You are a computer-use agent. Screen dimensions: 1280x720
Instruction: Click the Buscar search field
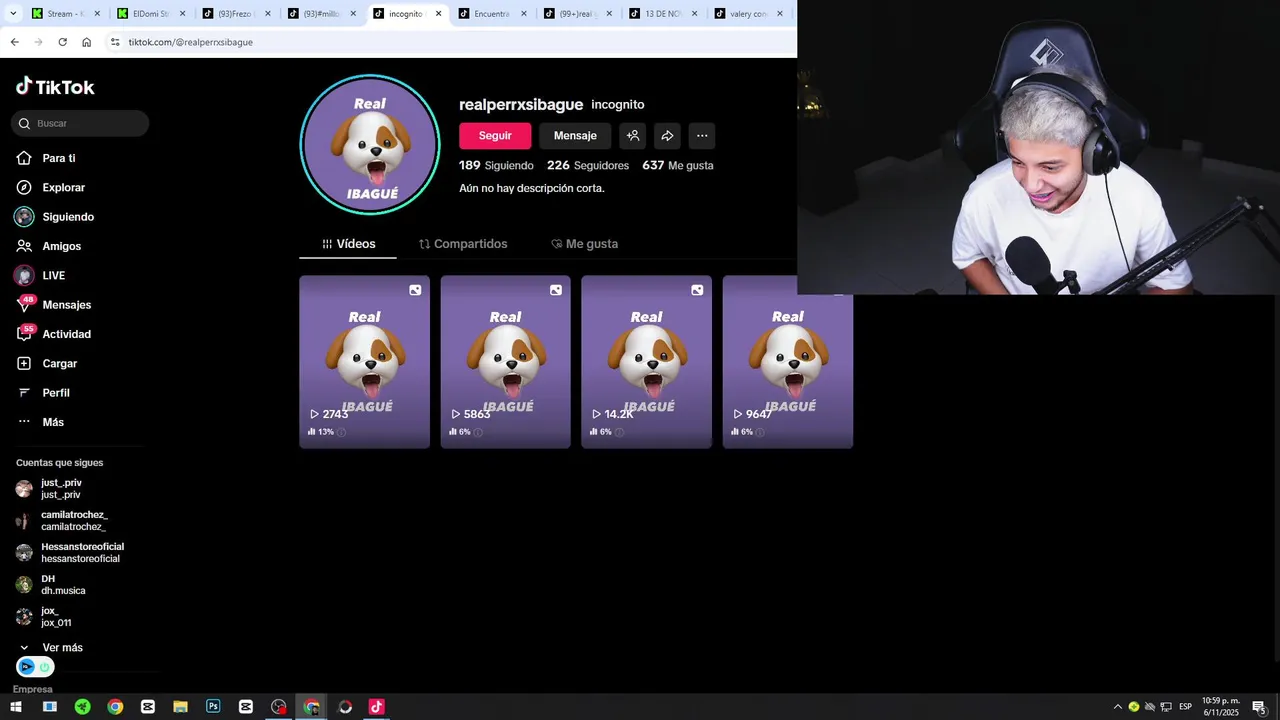click(80, 123)
